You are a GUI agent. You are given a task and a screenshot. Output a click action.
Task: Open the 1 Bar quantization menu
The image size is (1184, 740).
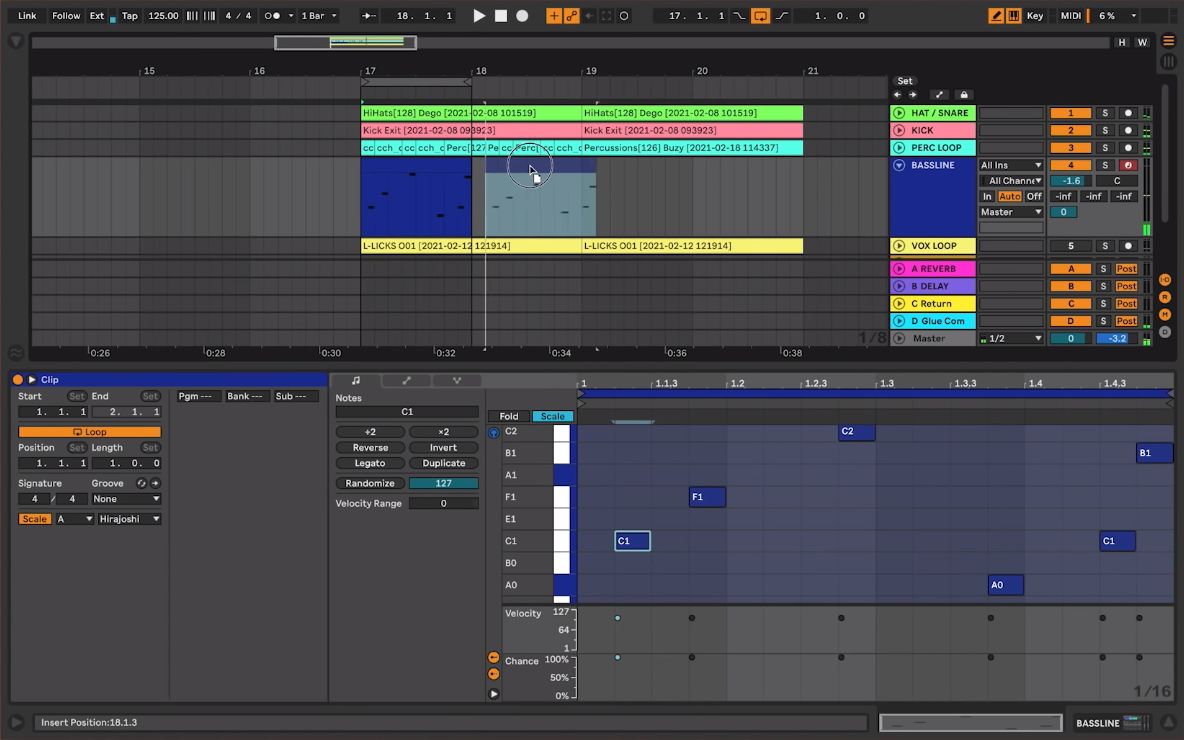coord(319,16)
